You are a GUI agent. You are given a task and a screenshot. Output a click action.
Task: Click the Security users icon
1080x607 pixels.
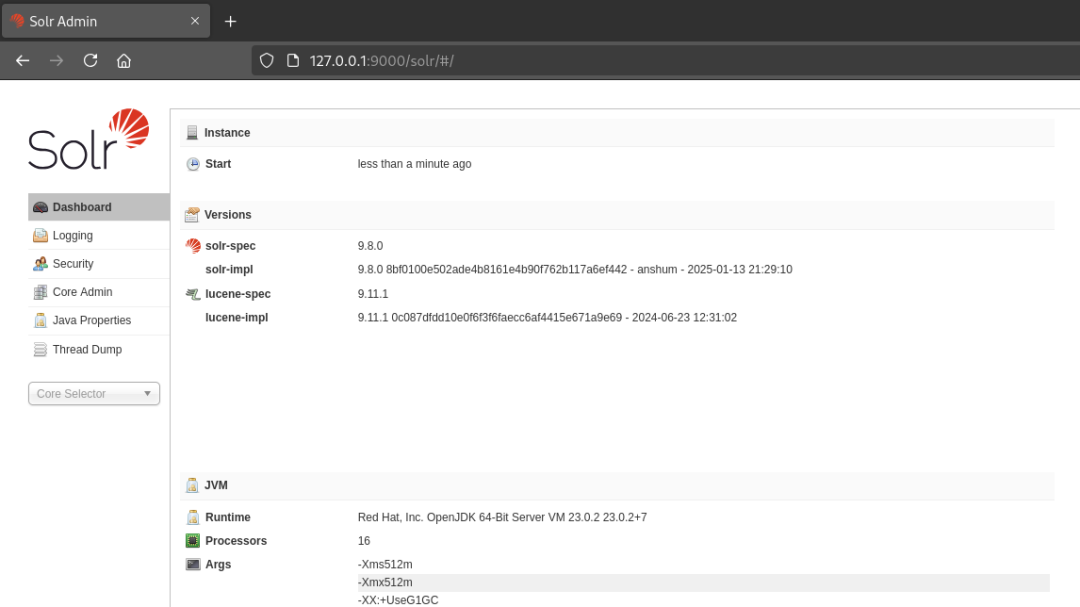click(x=40, y=264)
